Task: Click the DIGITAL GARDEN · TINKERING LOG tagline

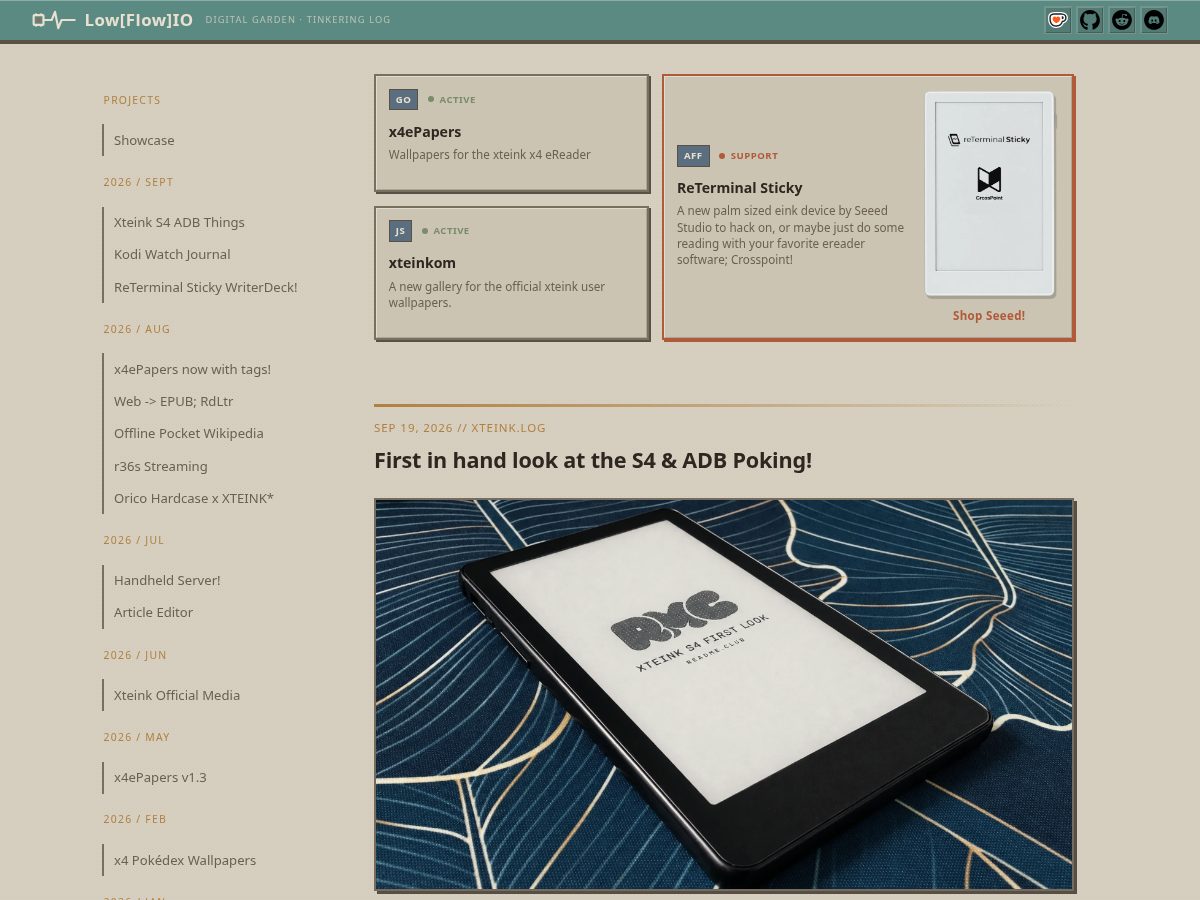Action: point(298,20)
